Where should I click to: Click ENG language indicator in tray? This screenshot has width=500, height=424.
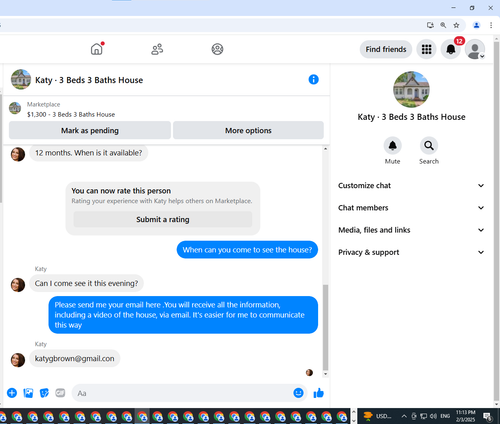(445, 416)
